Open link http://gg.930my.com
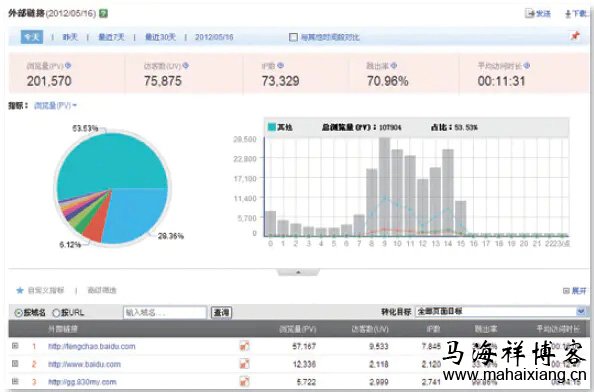This screenshot has width=594, height=392. tap(82, 382)
